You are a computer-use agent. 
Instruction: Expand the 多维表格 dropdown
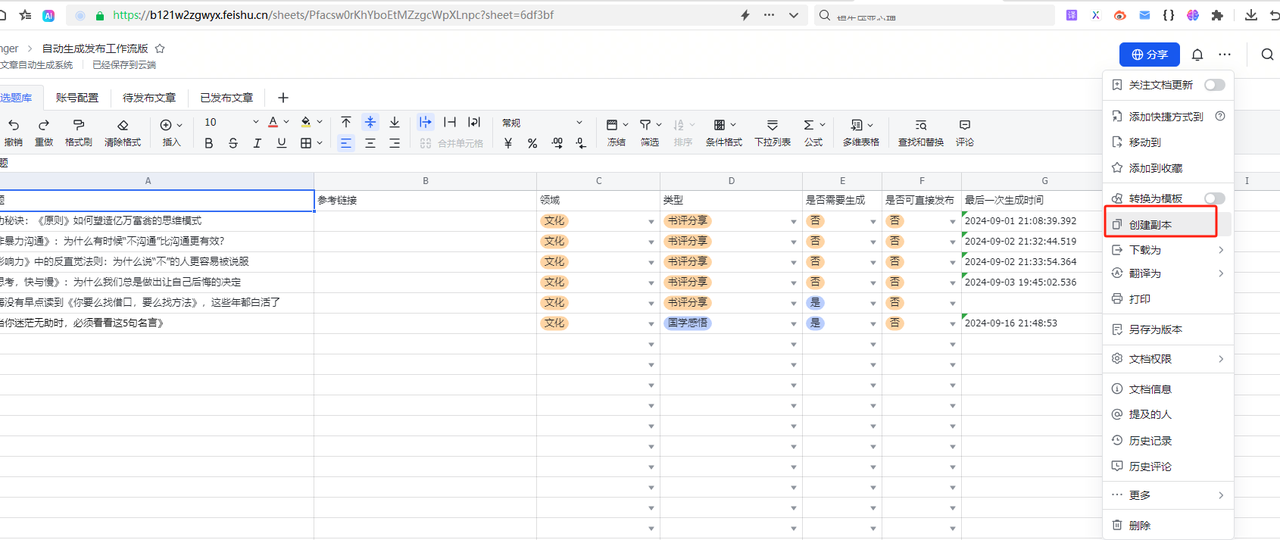(x=869, y=125)
